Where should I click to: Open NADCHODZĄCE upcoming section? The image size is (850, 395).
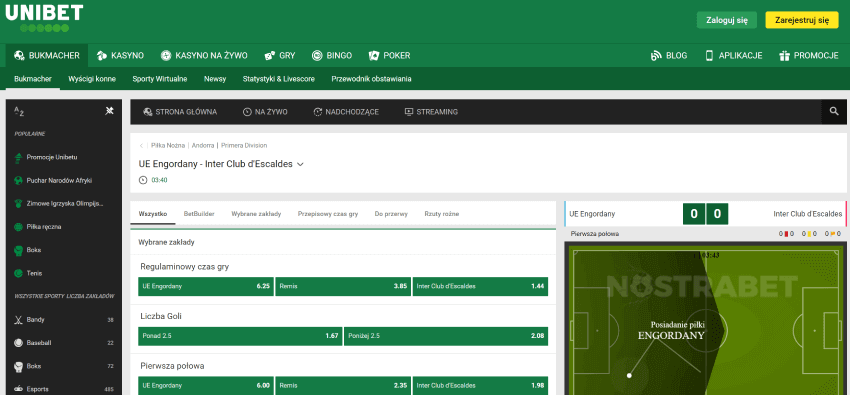click(x=346, y=112)
